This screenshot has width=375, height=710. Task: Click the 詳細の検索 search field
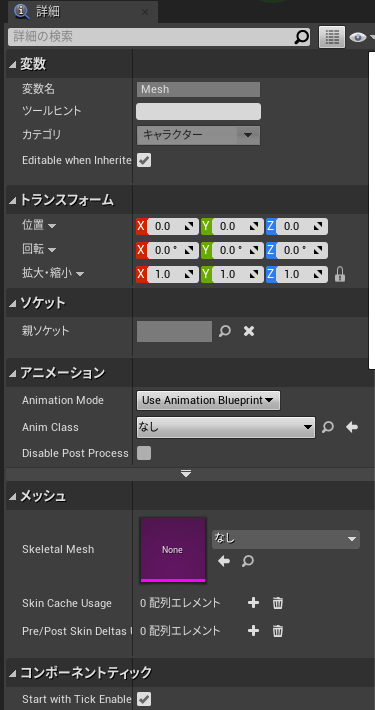pyautogui.click(x=159, y=37)
